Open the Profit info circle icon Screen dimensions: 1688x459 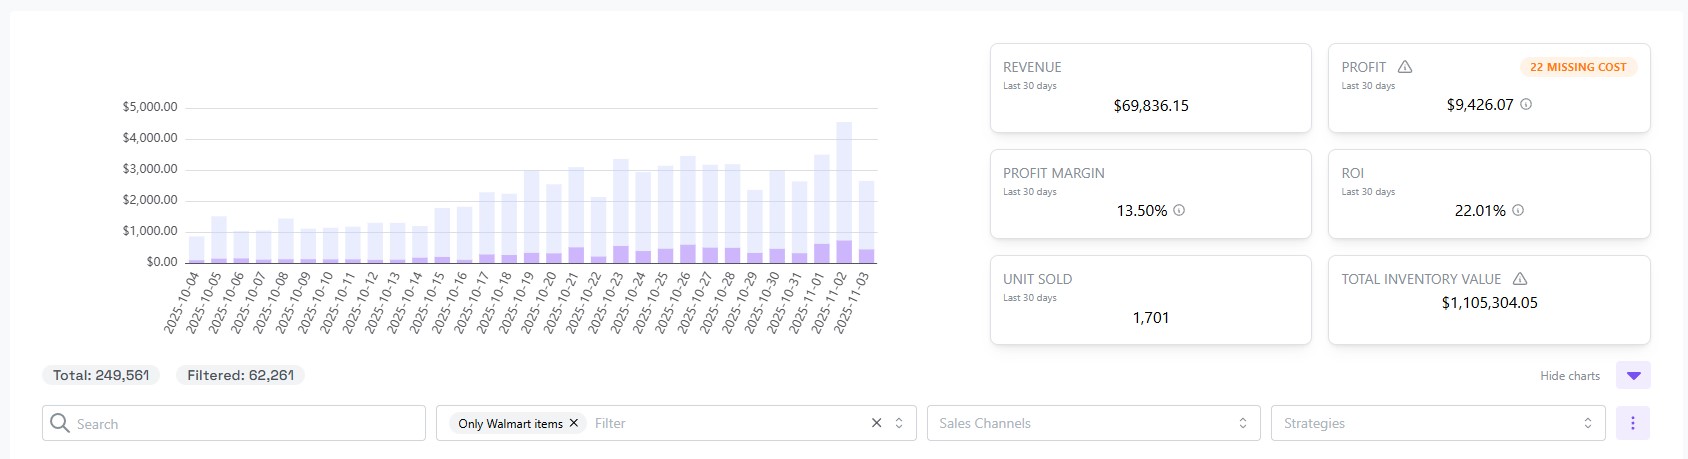[x=1526, y=104]
